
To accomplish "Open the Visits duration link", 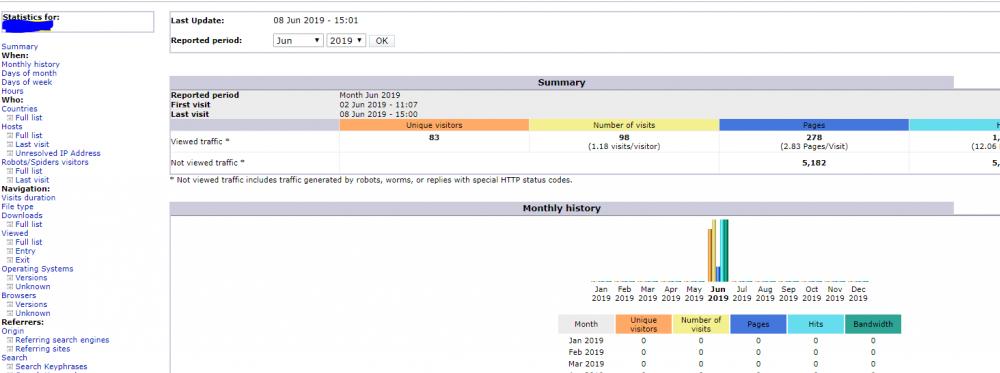I will click(28, 198).
